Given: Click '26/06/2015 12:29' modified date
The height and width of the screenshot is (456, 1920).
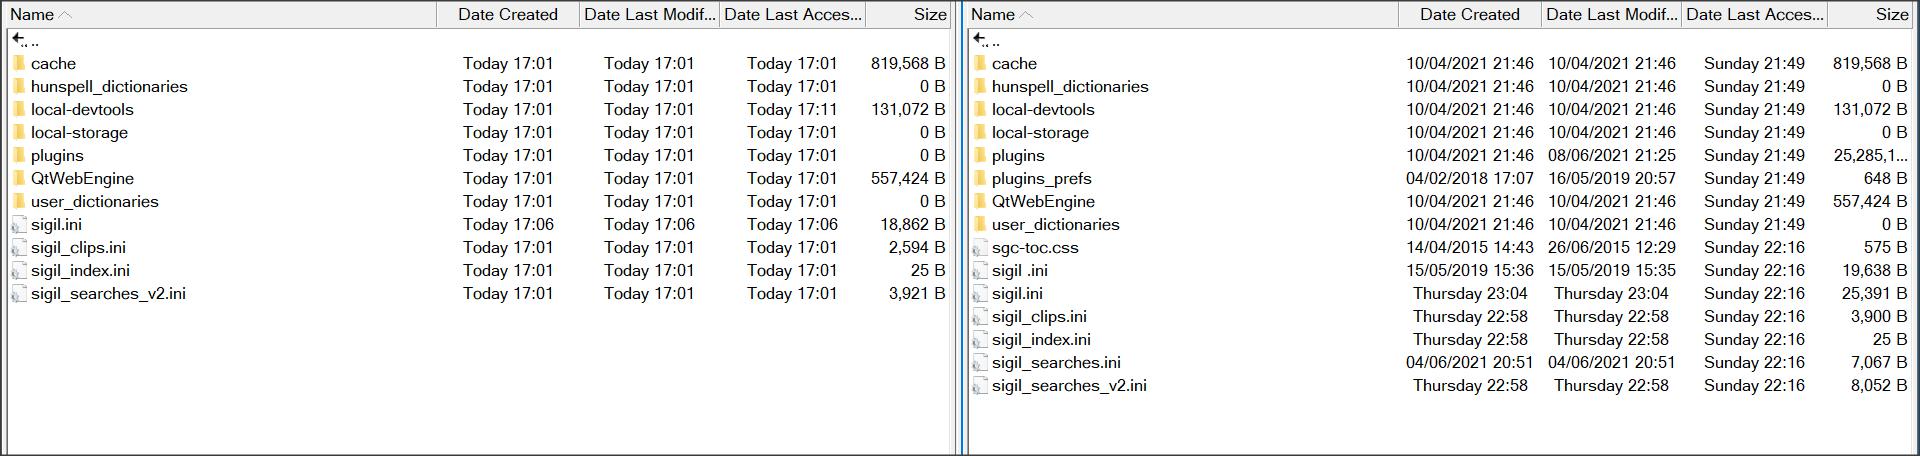Looking at the screenshot, I should [1612, 247].
